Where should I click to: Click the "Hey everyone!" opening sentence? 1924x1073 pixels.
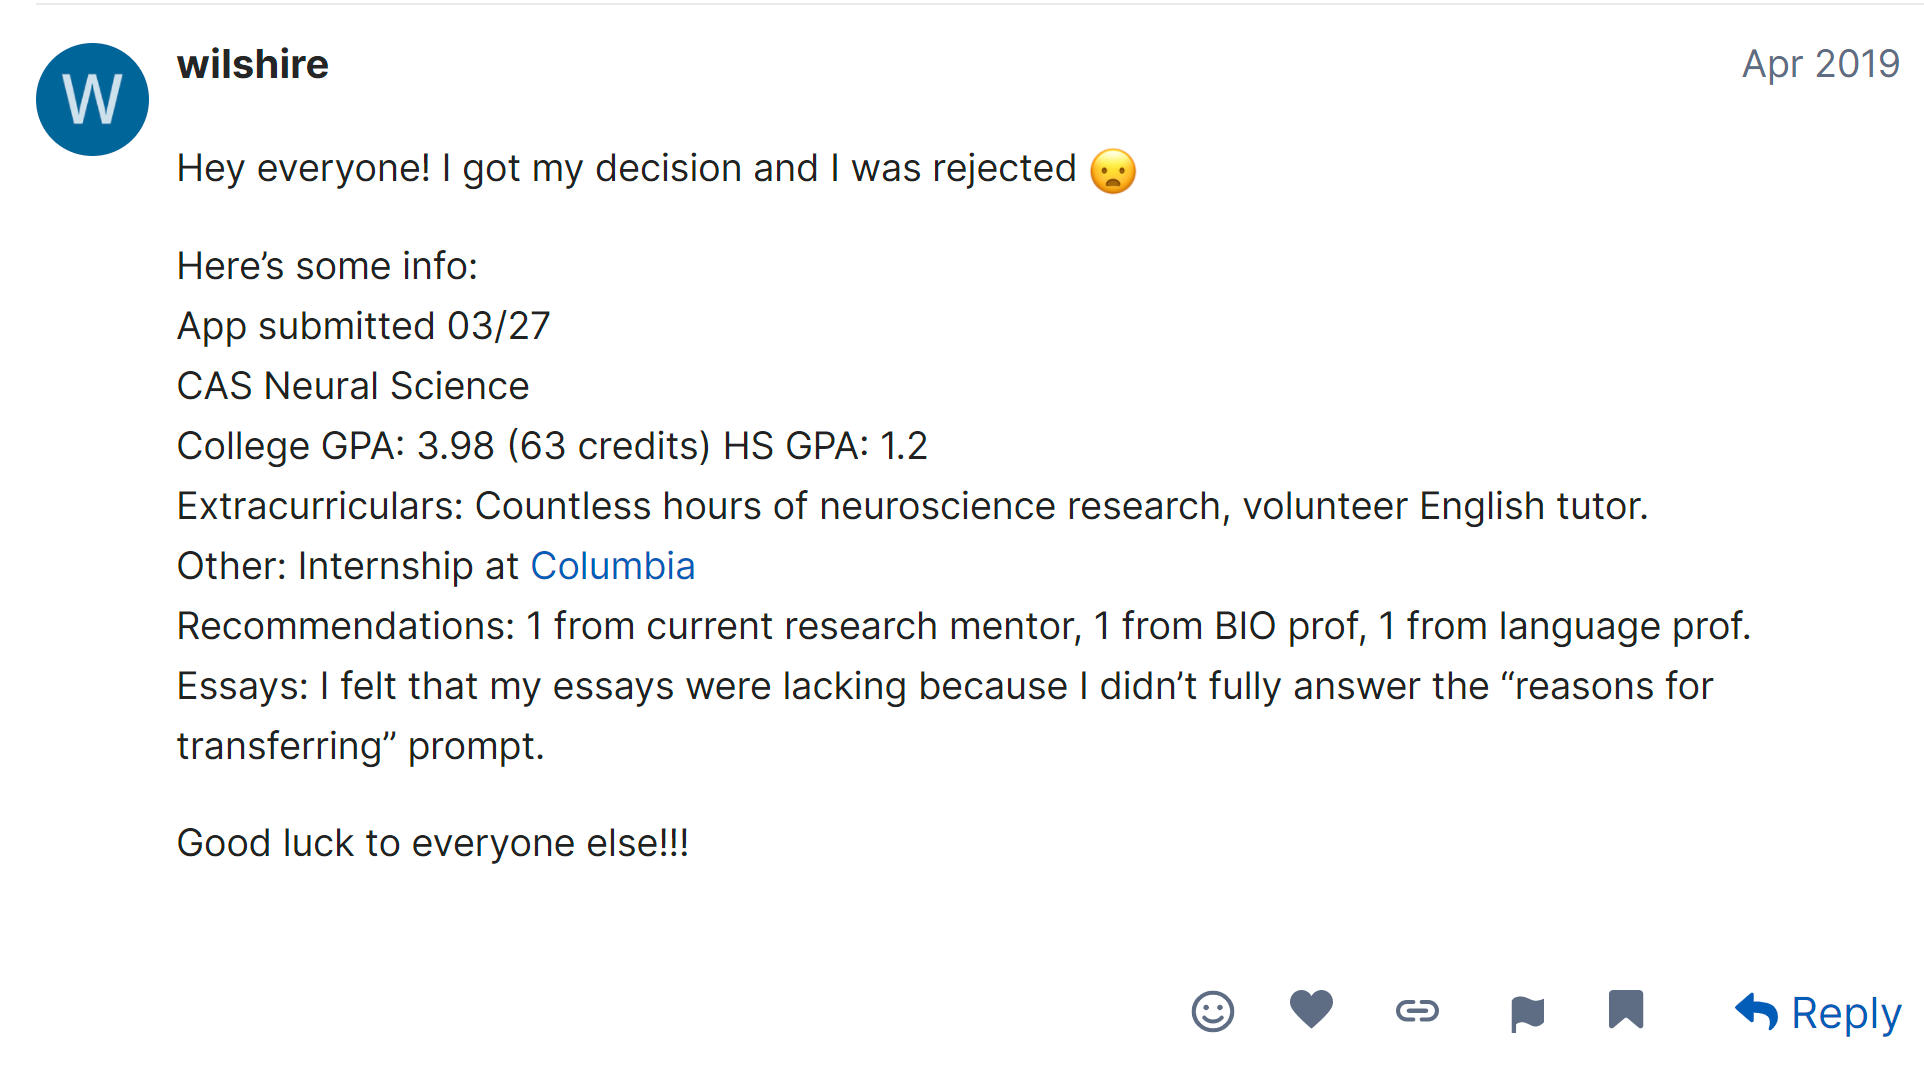pos(626,169)
